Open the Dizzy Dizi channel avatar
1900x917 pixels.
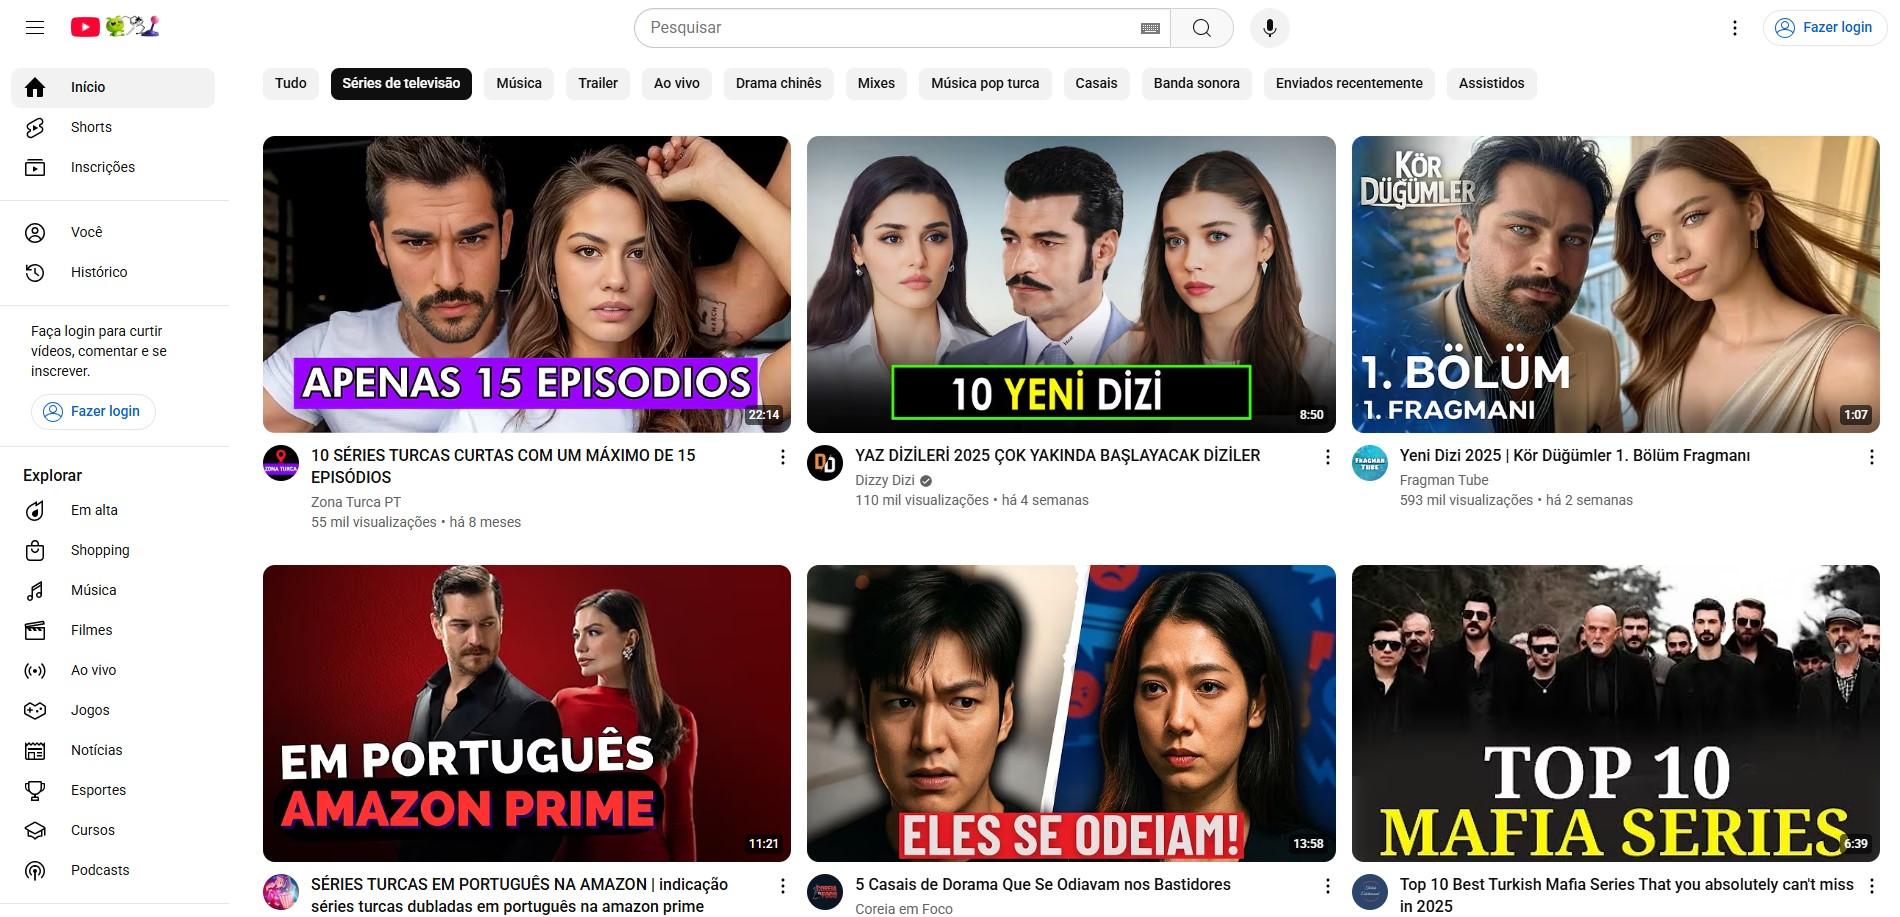[825, 463]
